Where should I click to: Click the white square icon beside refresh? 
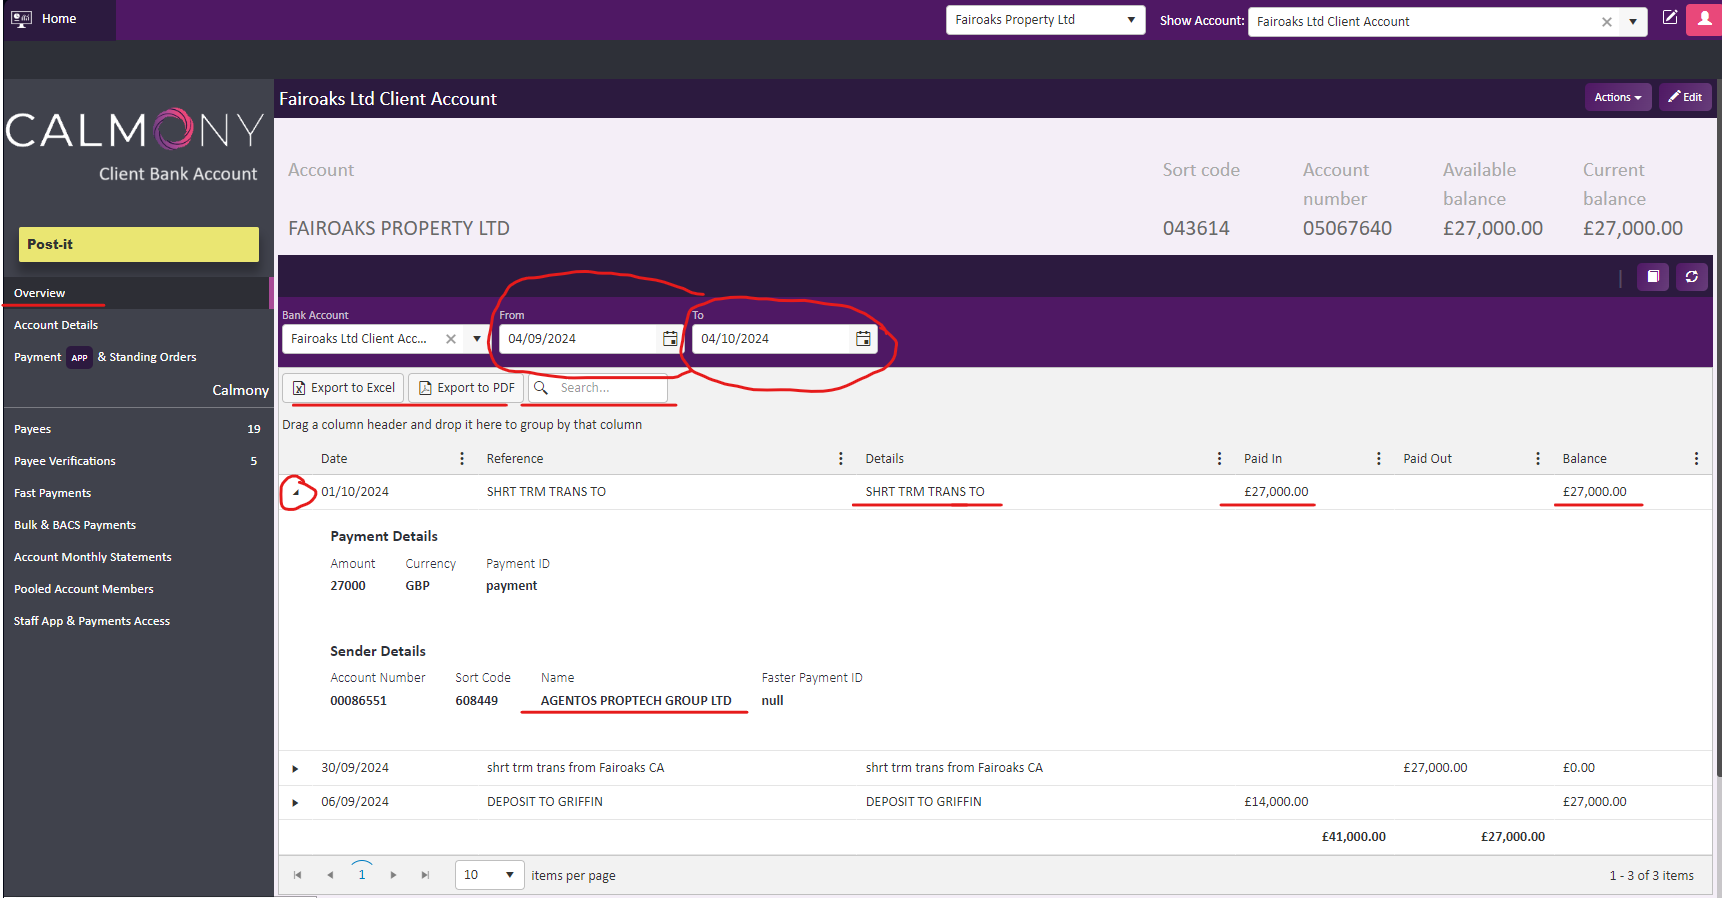coord(1653,277)
